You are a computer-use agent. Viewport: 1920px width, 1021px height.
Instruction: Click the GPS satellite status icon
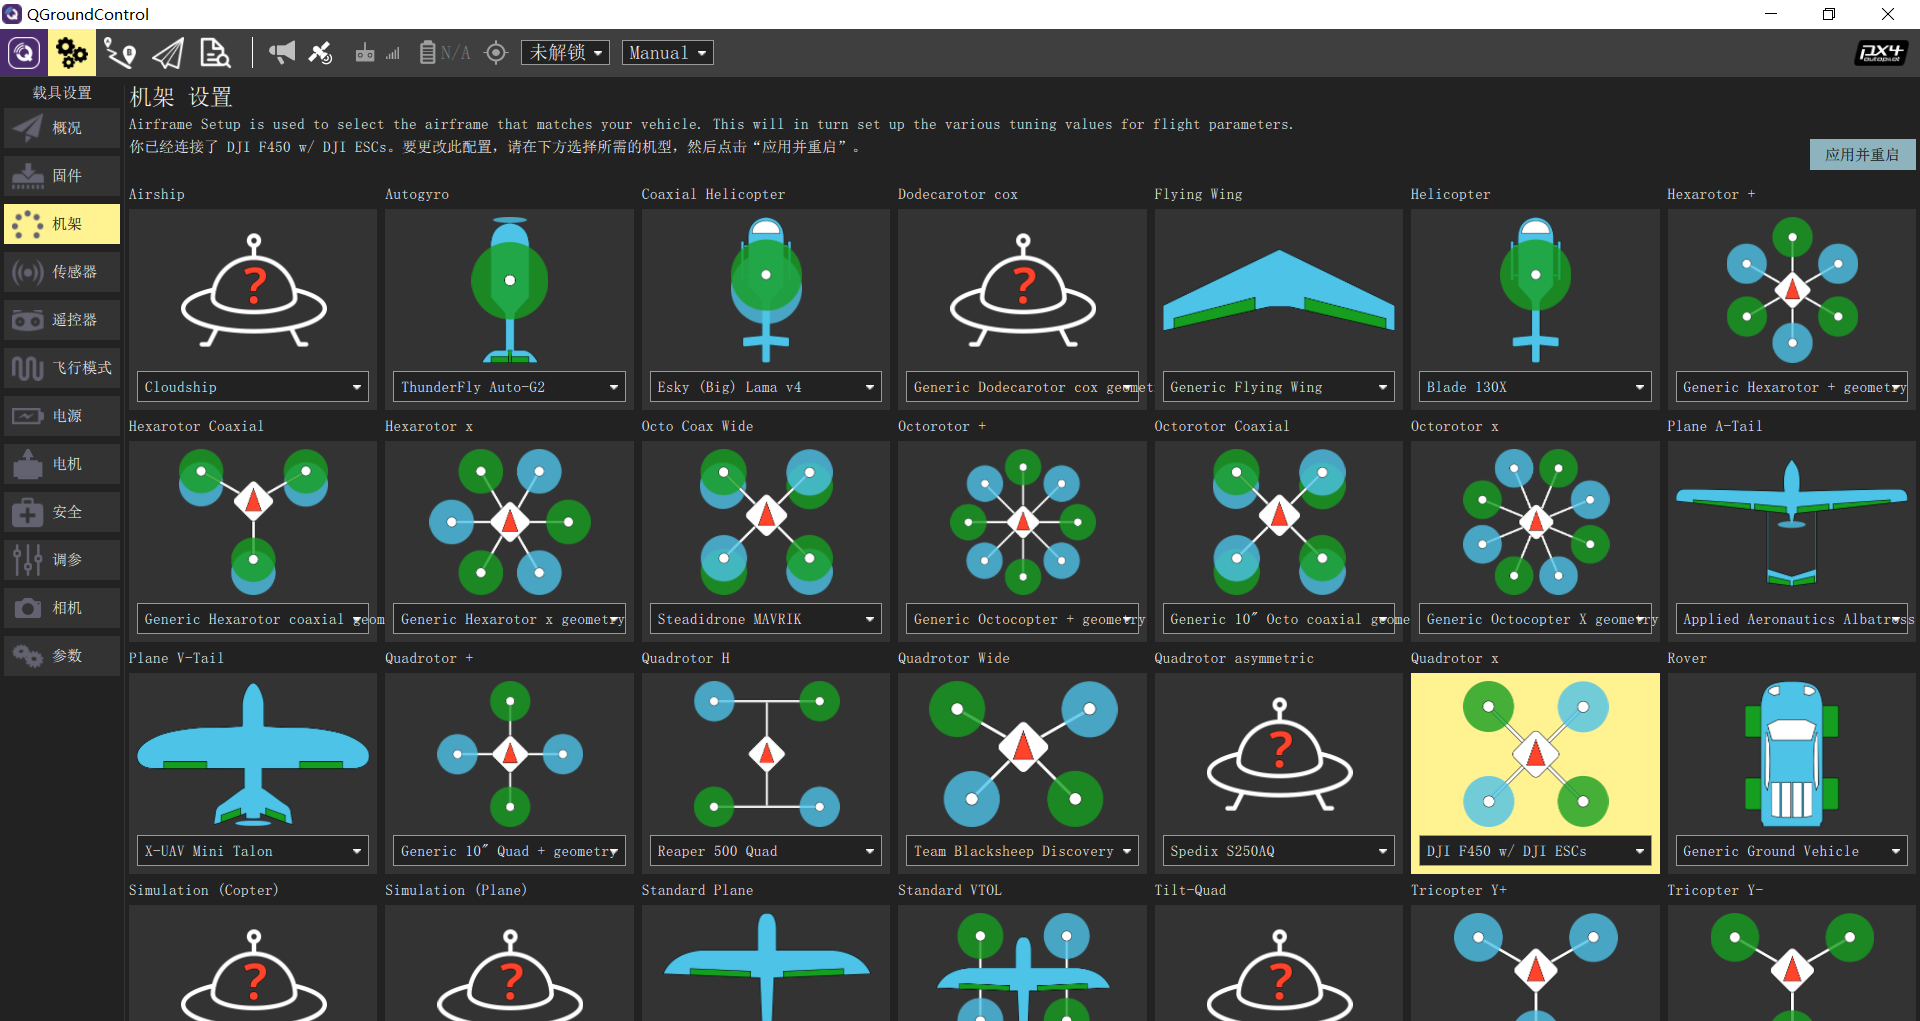tap(320, 53)
